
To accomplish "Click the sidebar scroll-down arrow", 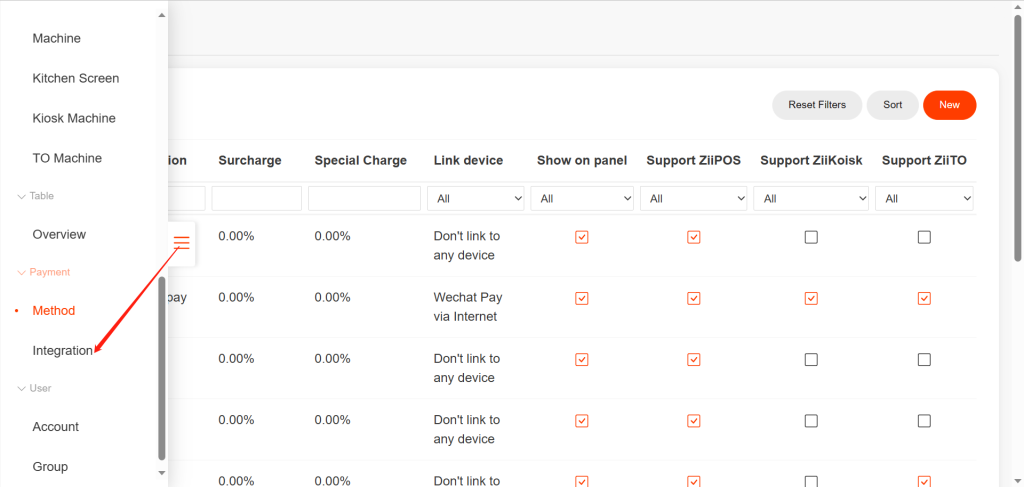I will pos(162,471).
